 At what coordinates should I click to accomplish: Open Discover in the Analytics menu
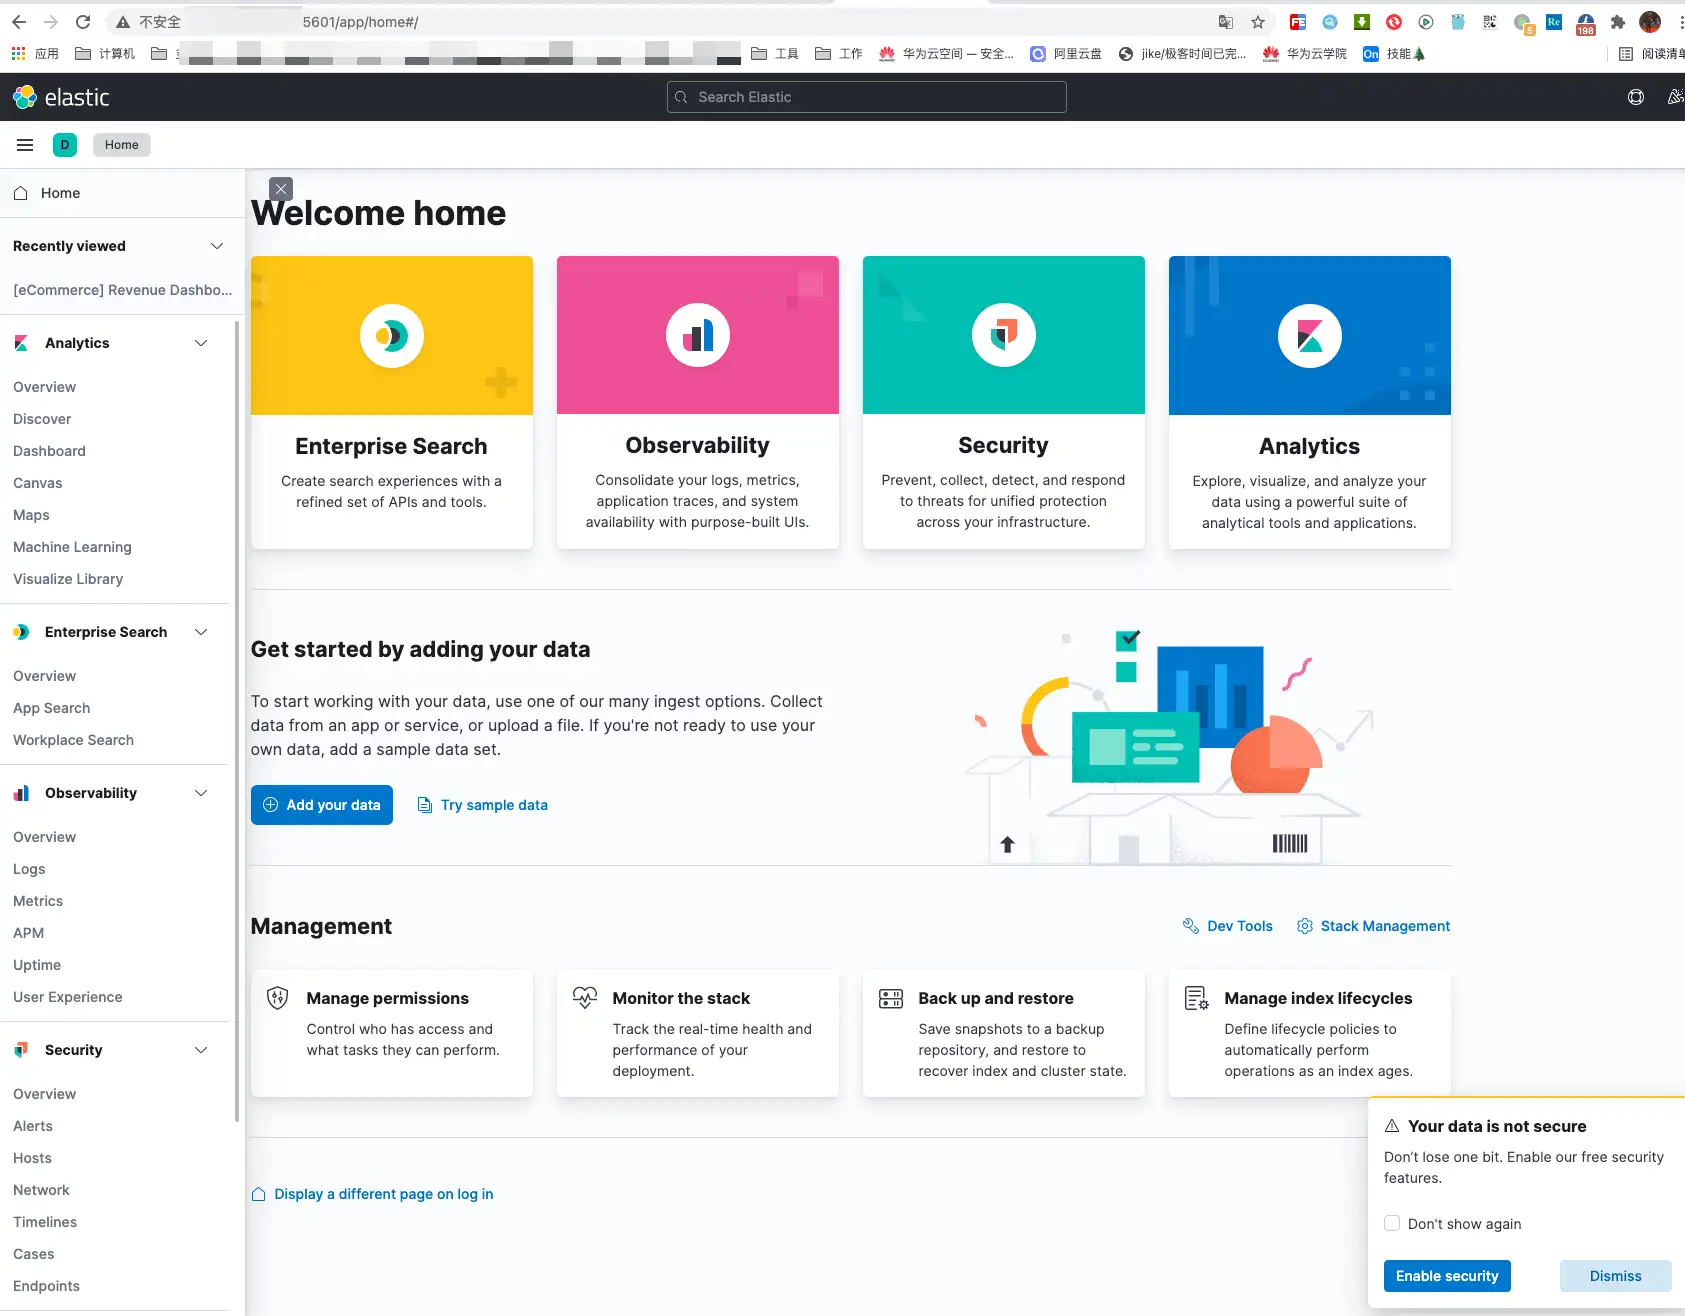[x=42, y=419]
